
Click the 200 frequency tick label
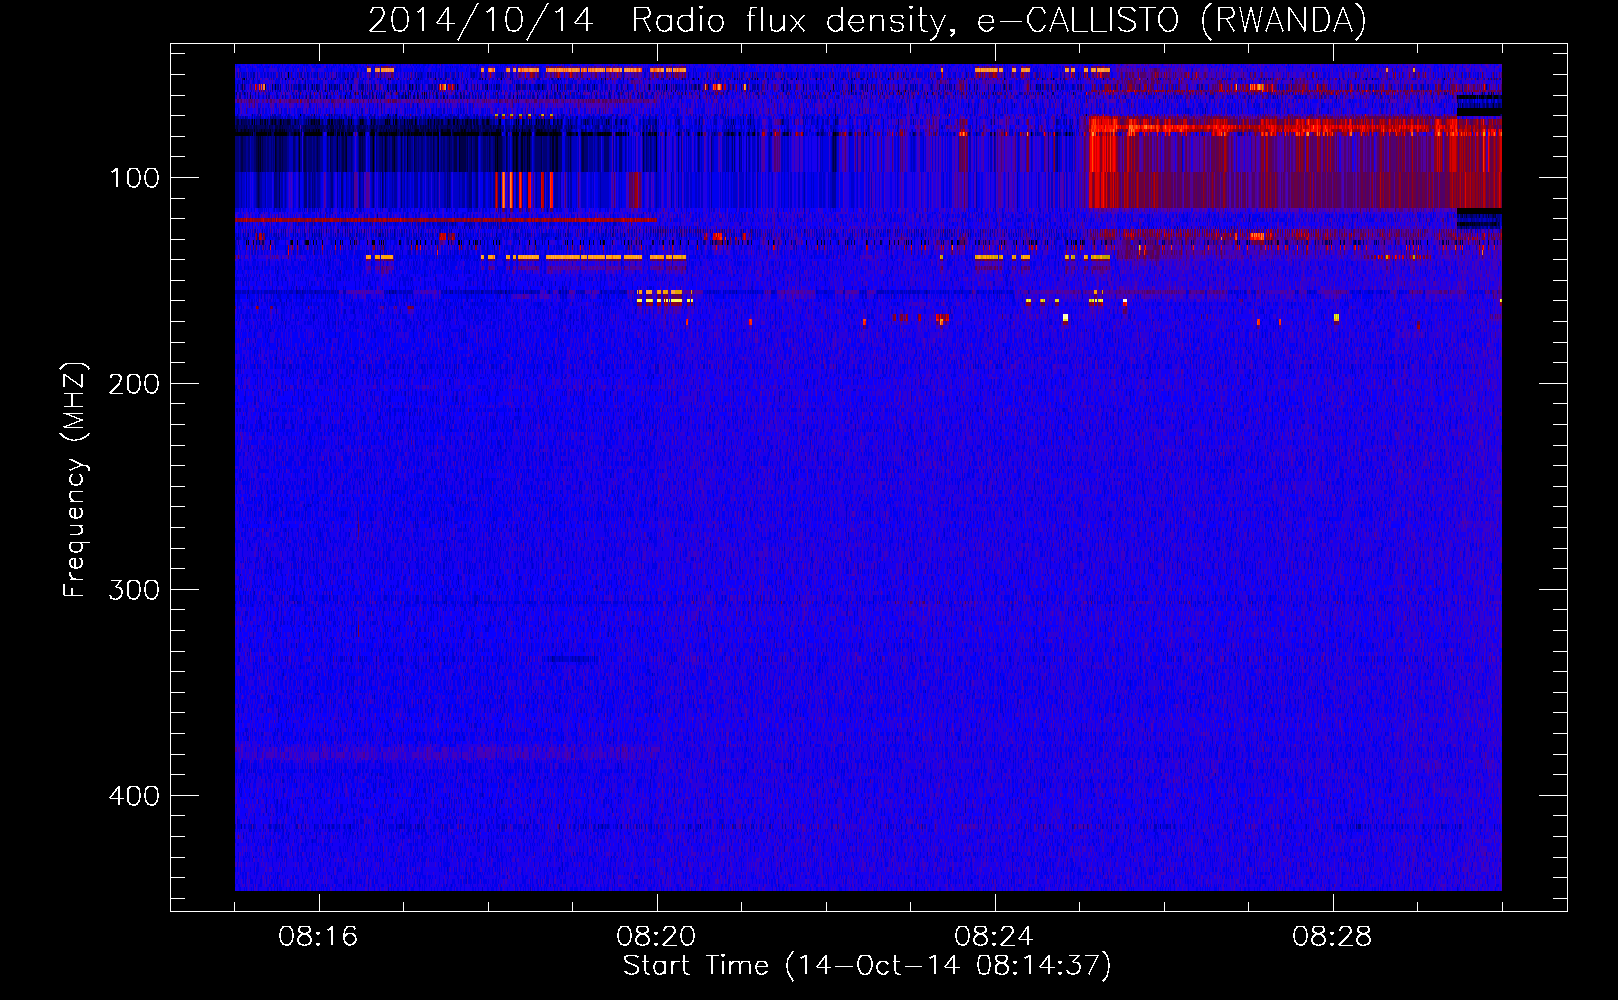(x=134, y=384)
